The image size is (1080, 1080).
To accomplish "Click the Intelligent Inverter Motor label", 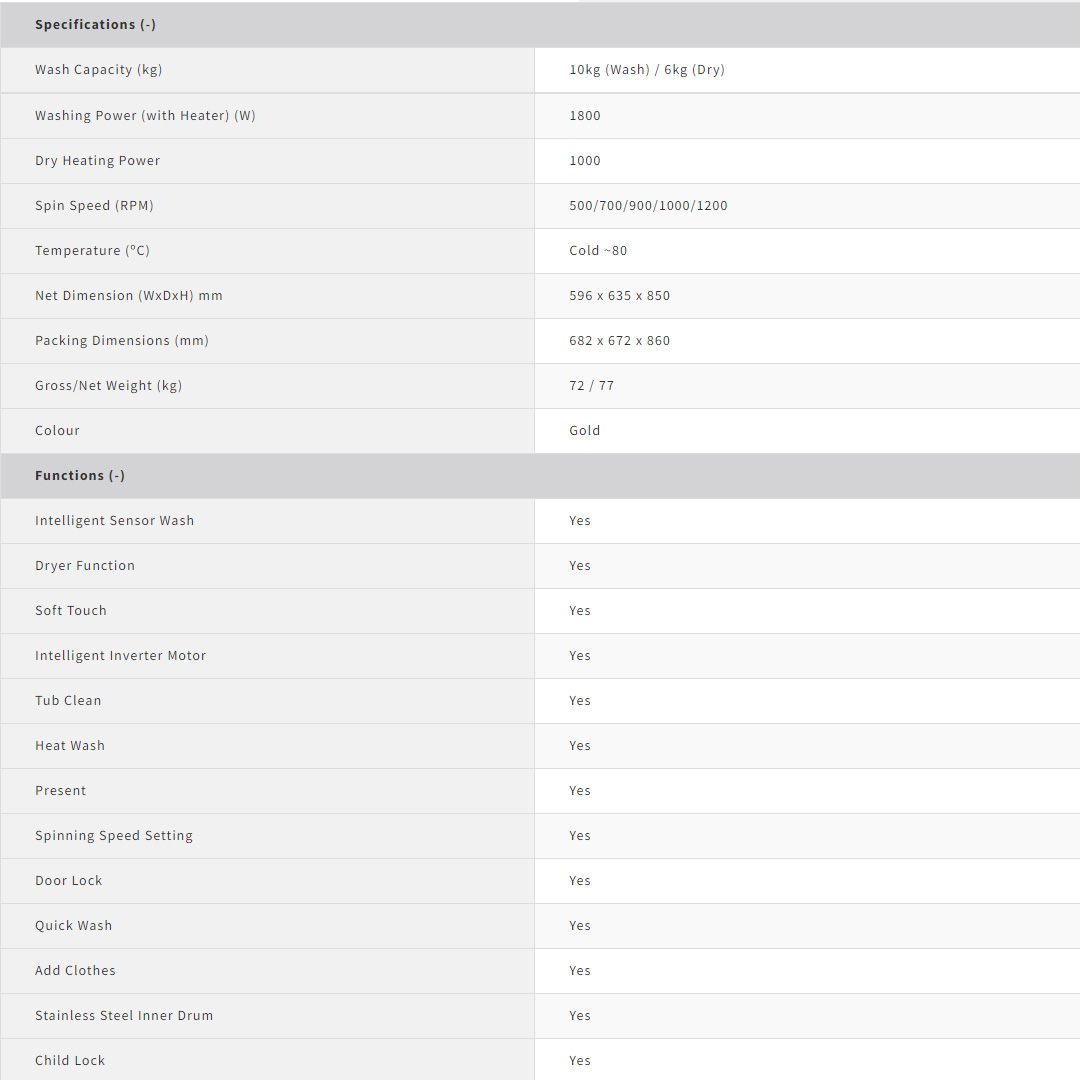I will pos(120,655).
